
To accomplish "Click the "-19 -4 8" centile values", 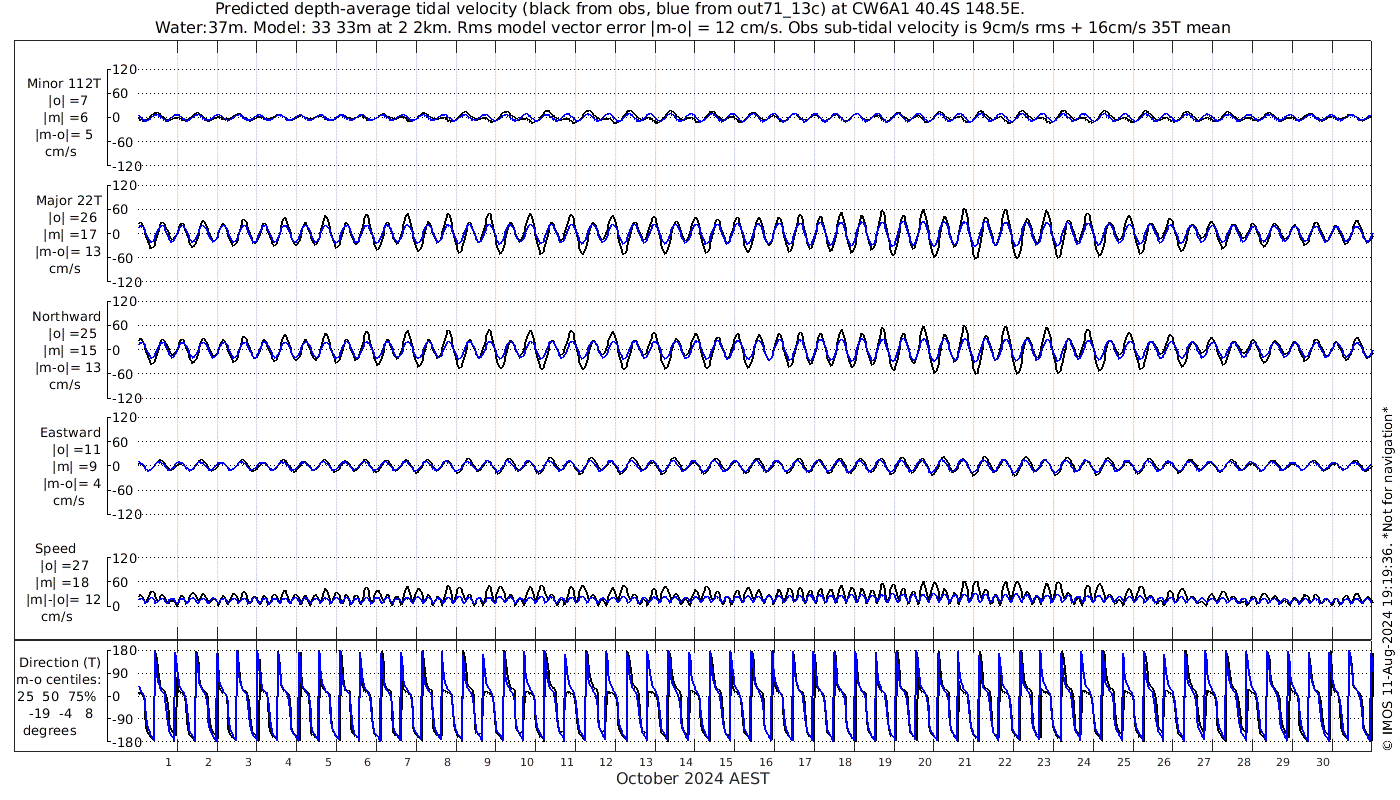I will (x=59, y=713).
